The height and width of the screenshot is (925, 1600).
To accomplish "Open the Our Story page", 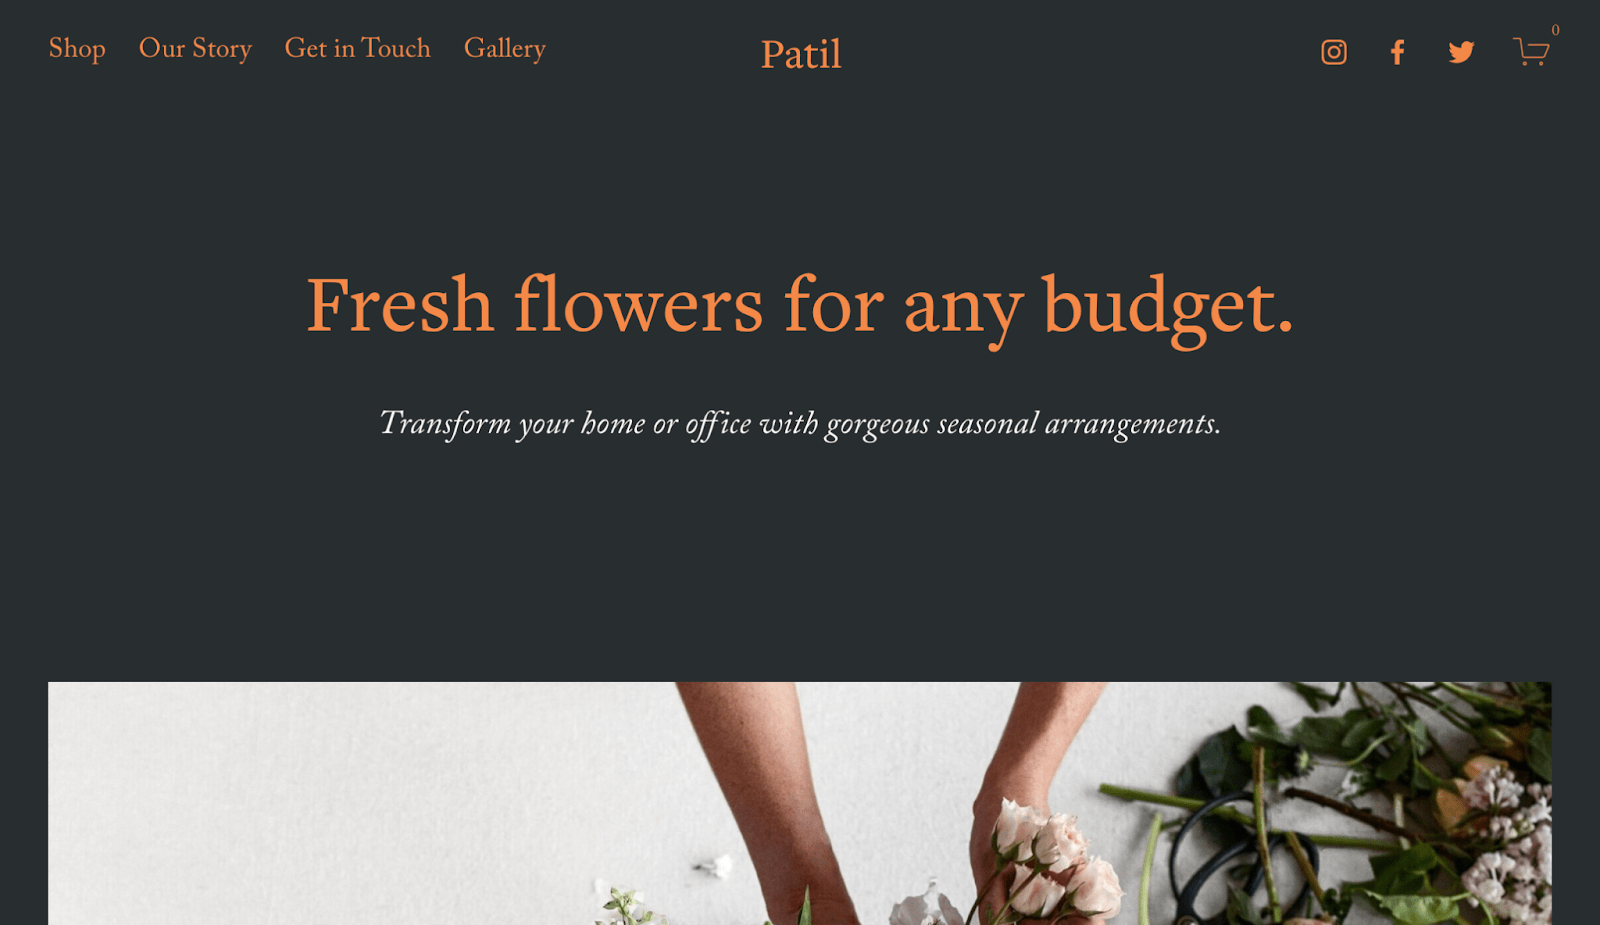I will point(195,49).
